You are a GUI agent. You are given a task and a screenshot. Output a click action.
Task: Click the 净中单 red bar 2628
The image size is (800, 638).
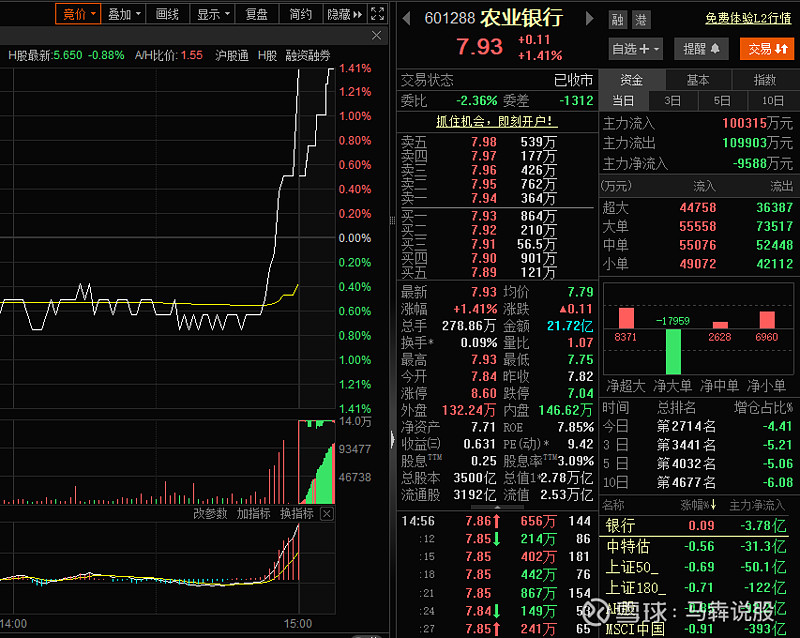[720, 325]
